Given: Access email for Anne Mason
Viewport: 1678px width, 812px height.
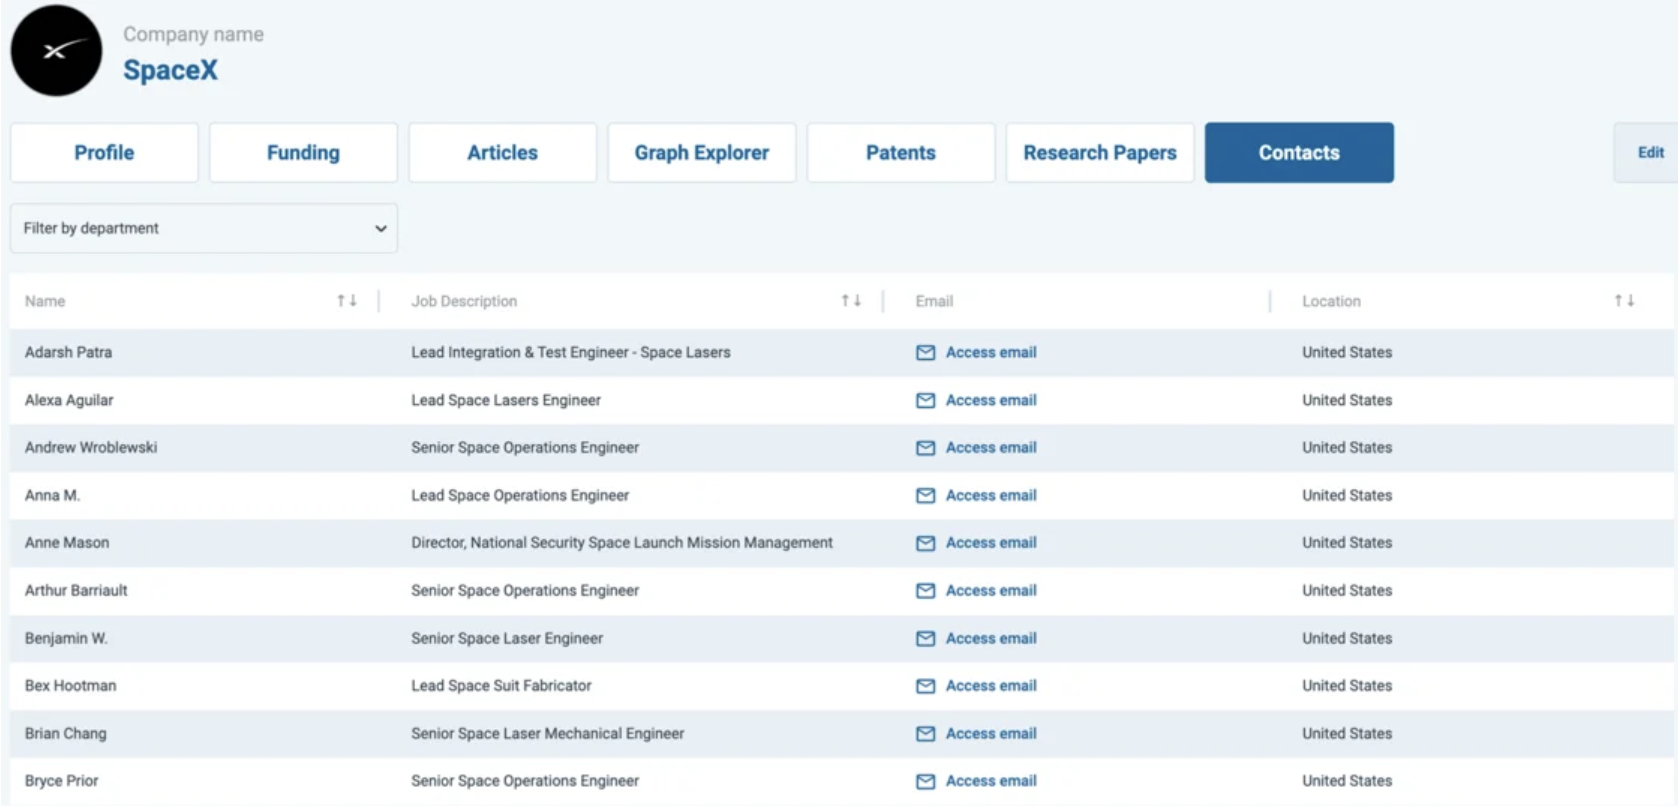Looking at the screenshot, I should click(991, 543).
